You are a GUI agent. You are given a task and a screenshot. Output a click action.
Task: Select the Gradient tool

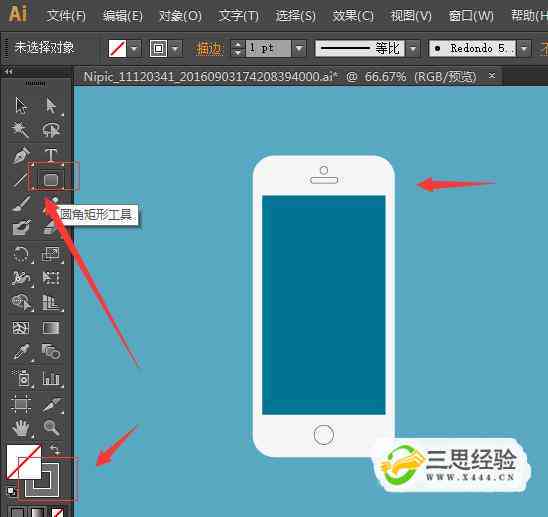point(51,328)
